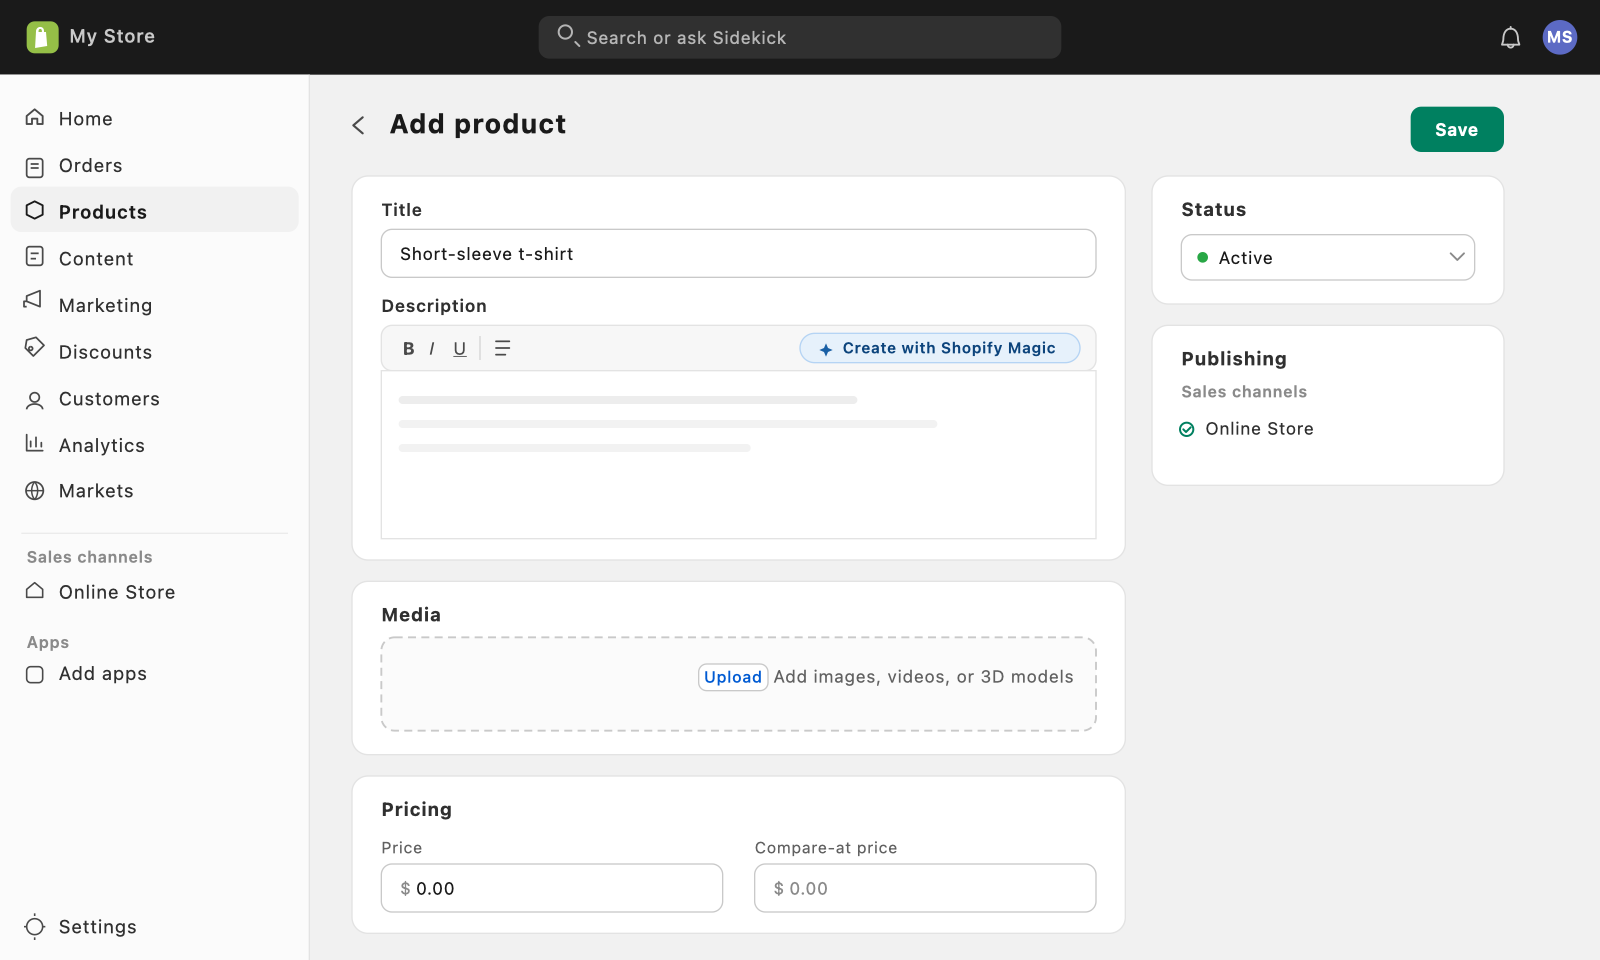
Task: Select Add apps in the sidebar
Action: click(154, 674)
